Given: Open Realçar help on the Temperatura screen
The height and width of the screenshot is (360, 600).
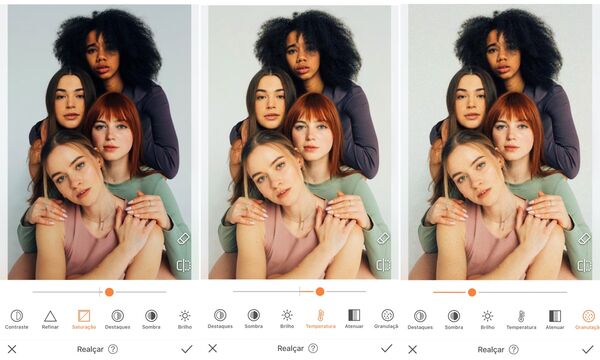Looking at the screenshot, I should (313, 348).
